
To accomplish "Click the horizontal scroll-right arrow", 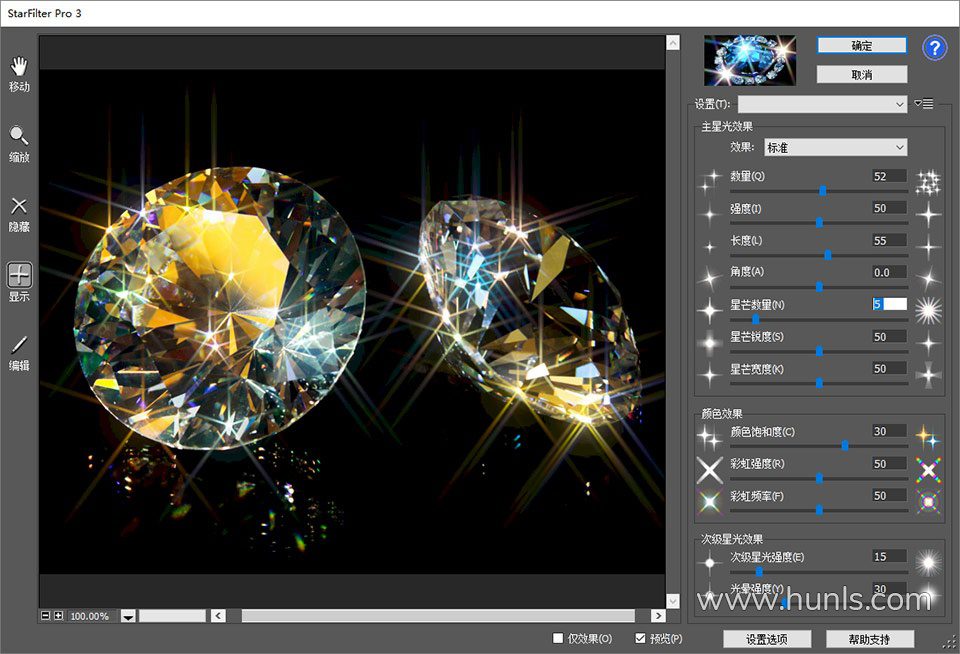I will pyautogui.click(x=658, y=615).
